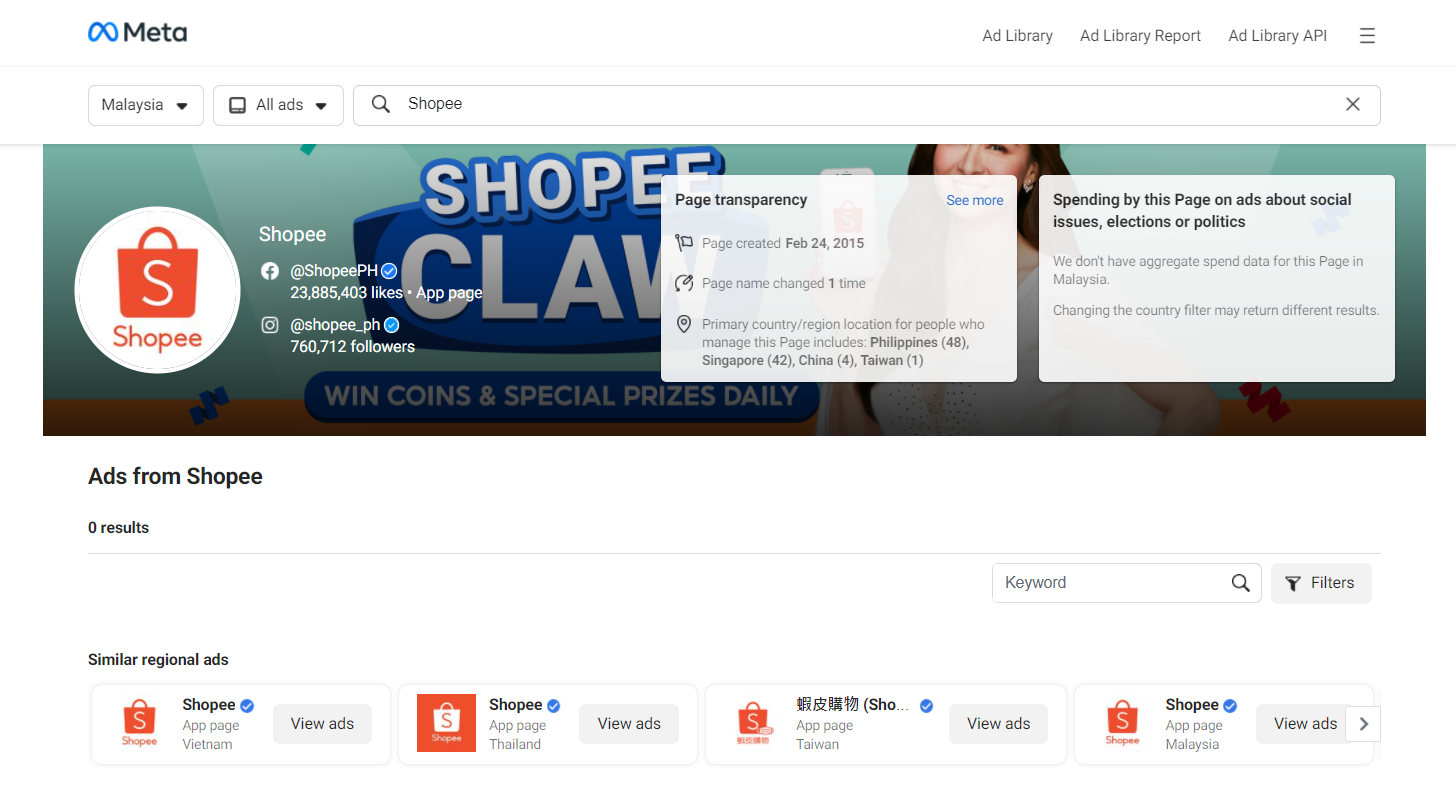The image size is (1456, 789).
Task: Click the 23,885,403 likes text
Action: pos(346,293)
